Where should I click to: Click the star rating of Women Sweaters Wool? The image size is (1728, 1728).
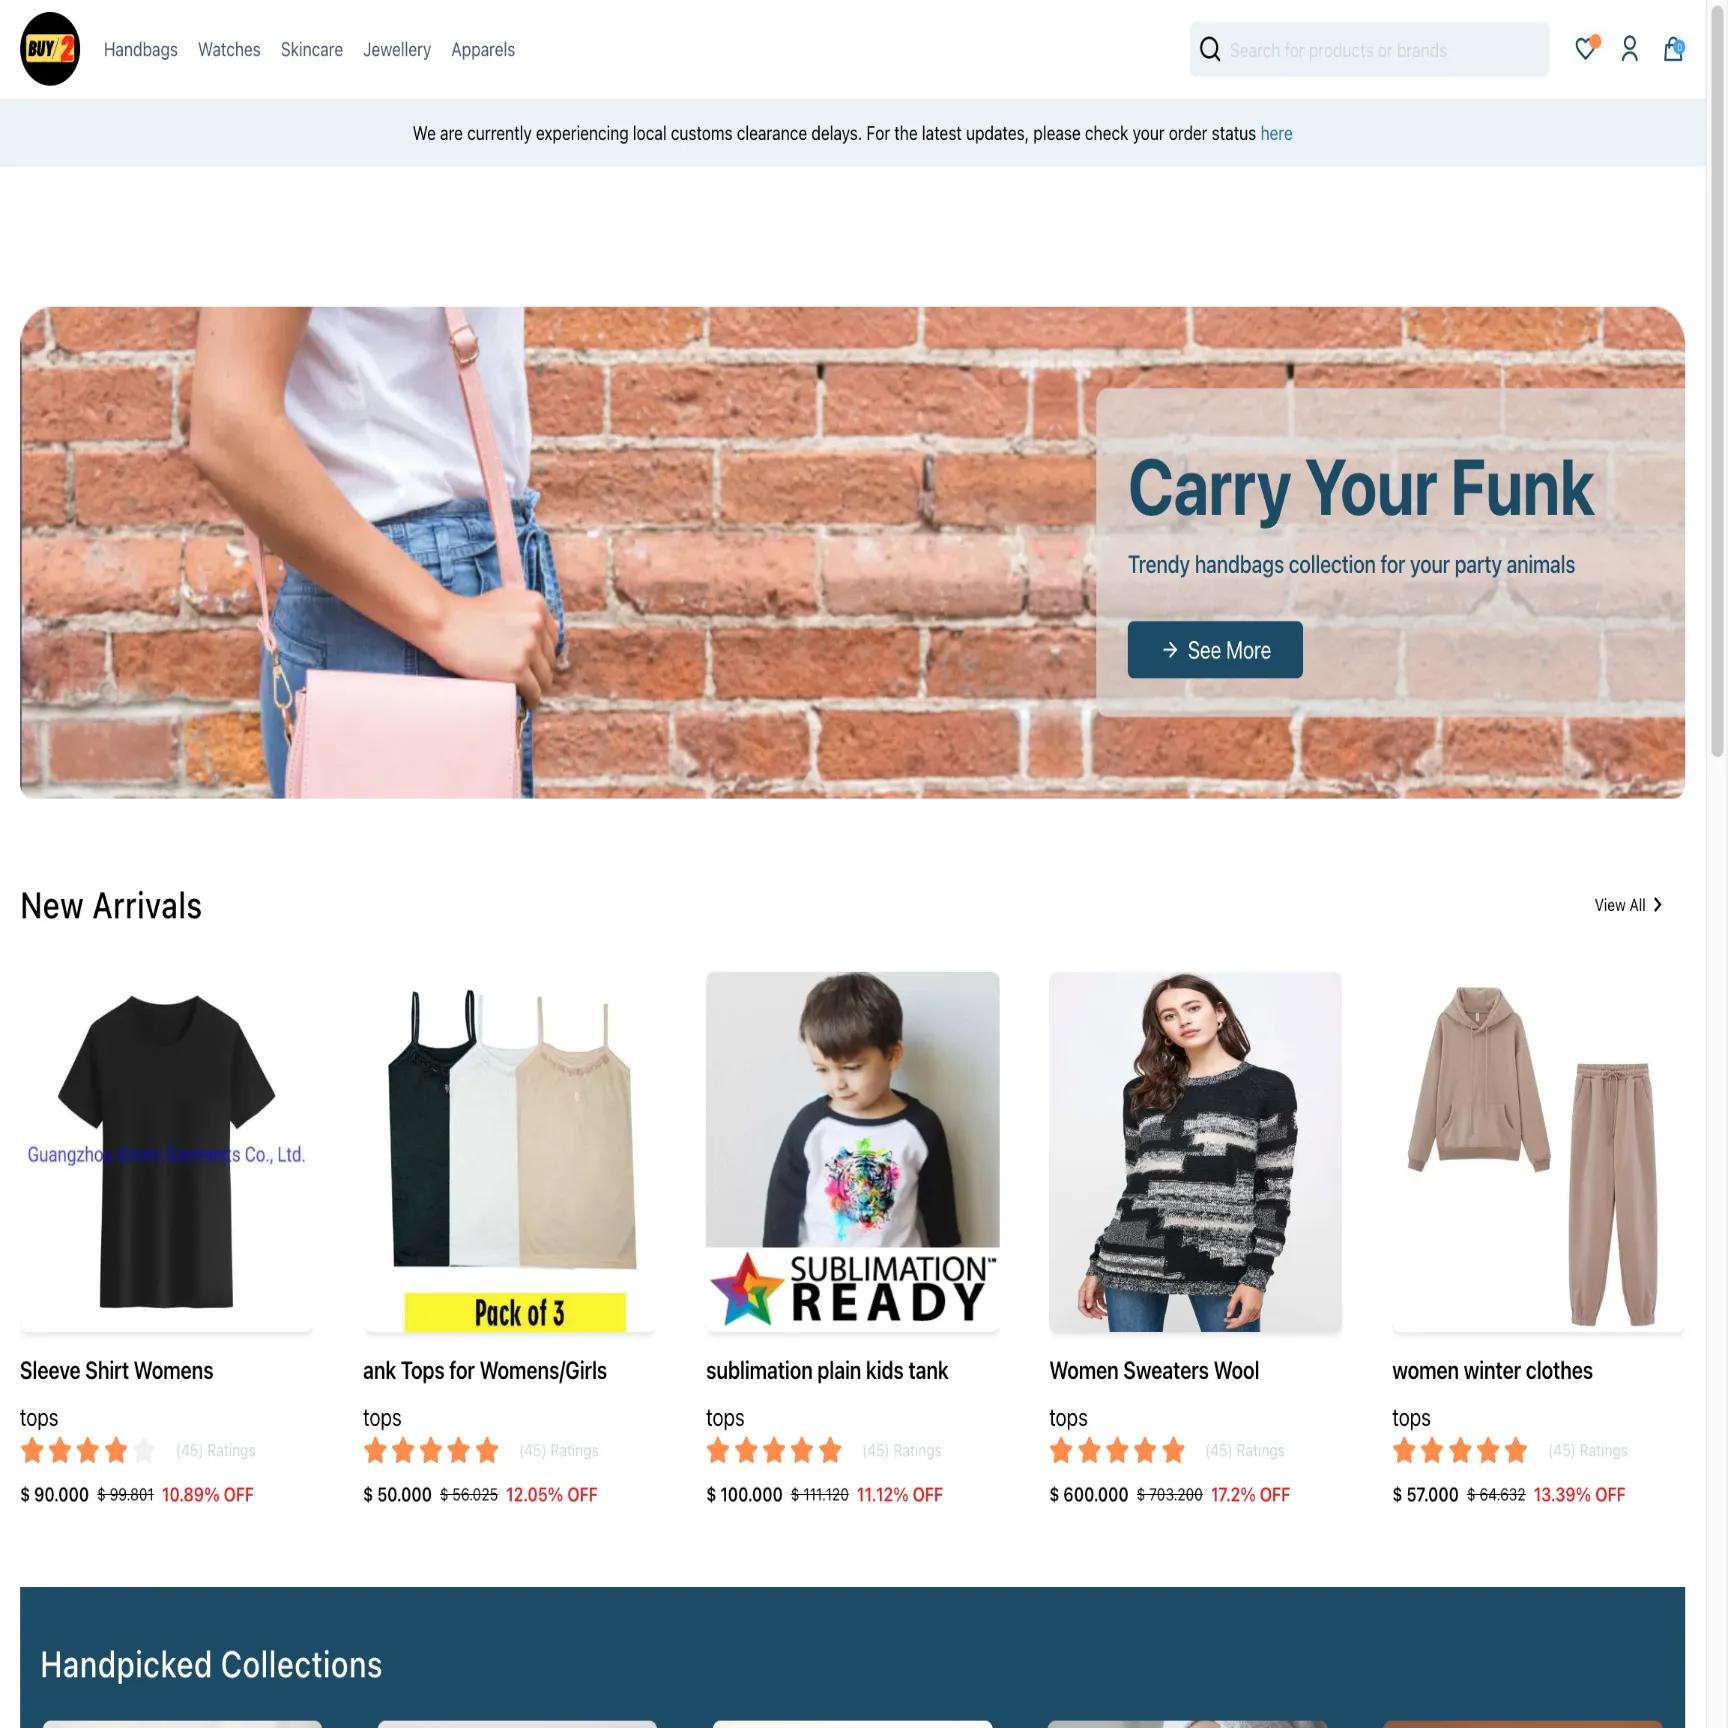(x=1117, y=1450)
